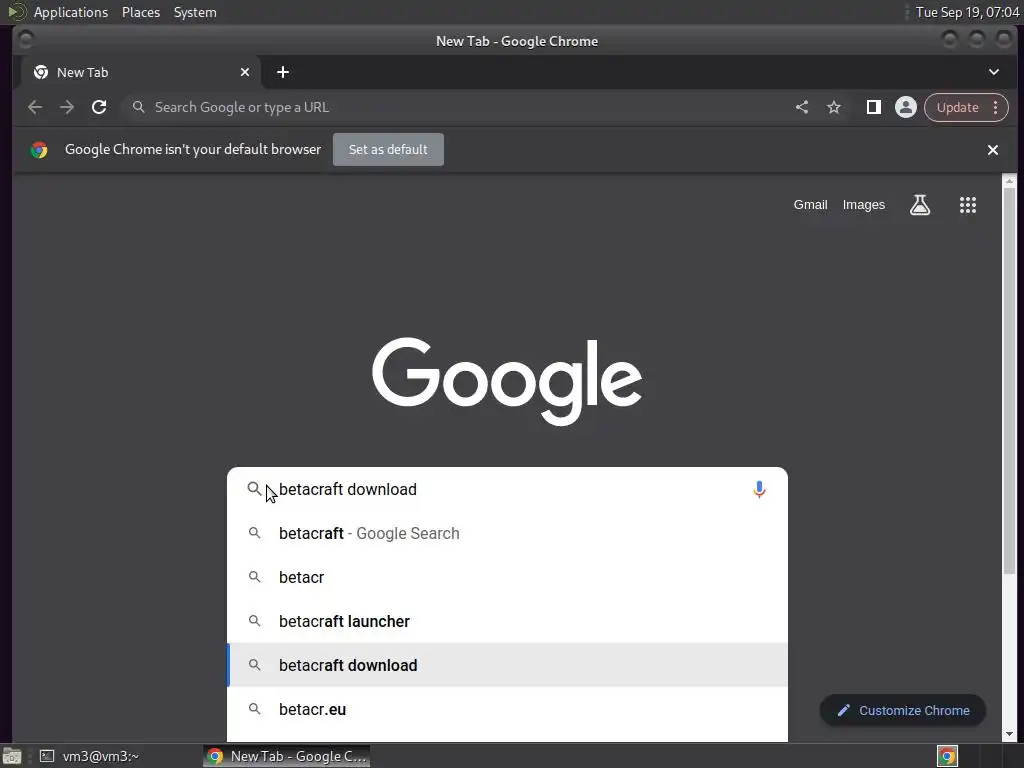Image resolution: width=1024 pixels, height=768 pixels.
Task: Start voice search with the microphone
Action: (759, 489)
